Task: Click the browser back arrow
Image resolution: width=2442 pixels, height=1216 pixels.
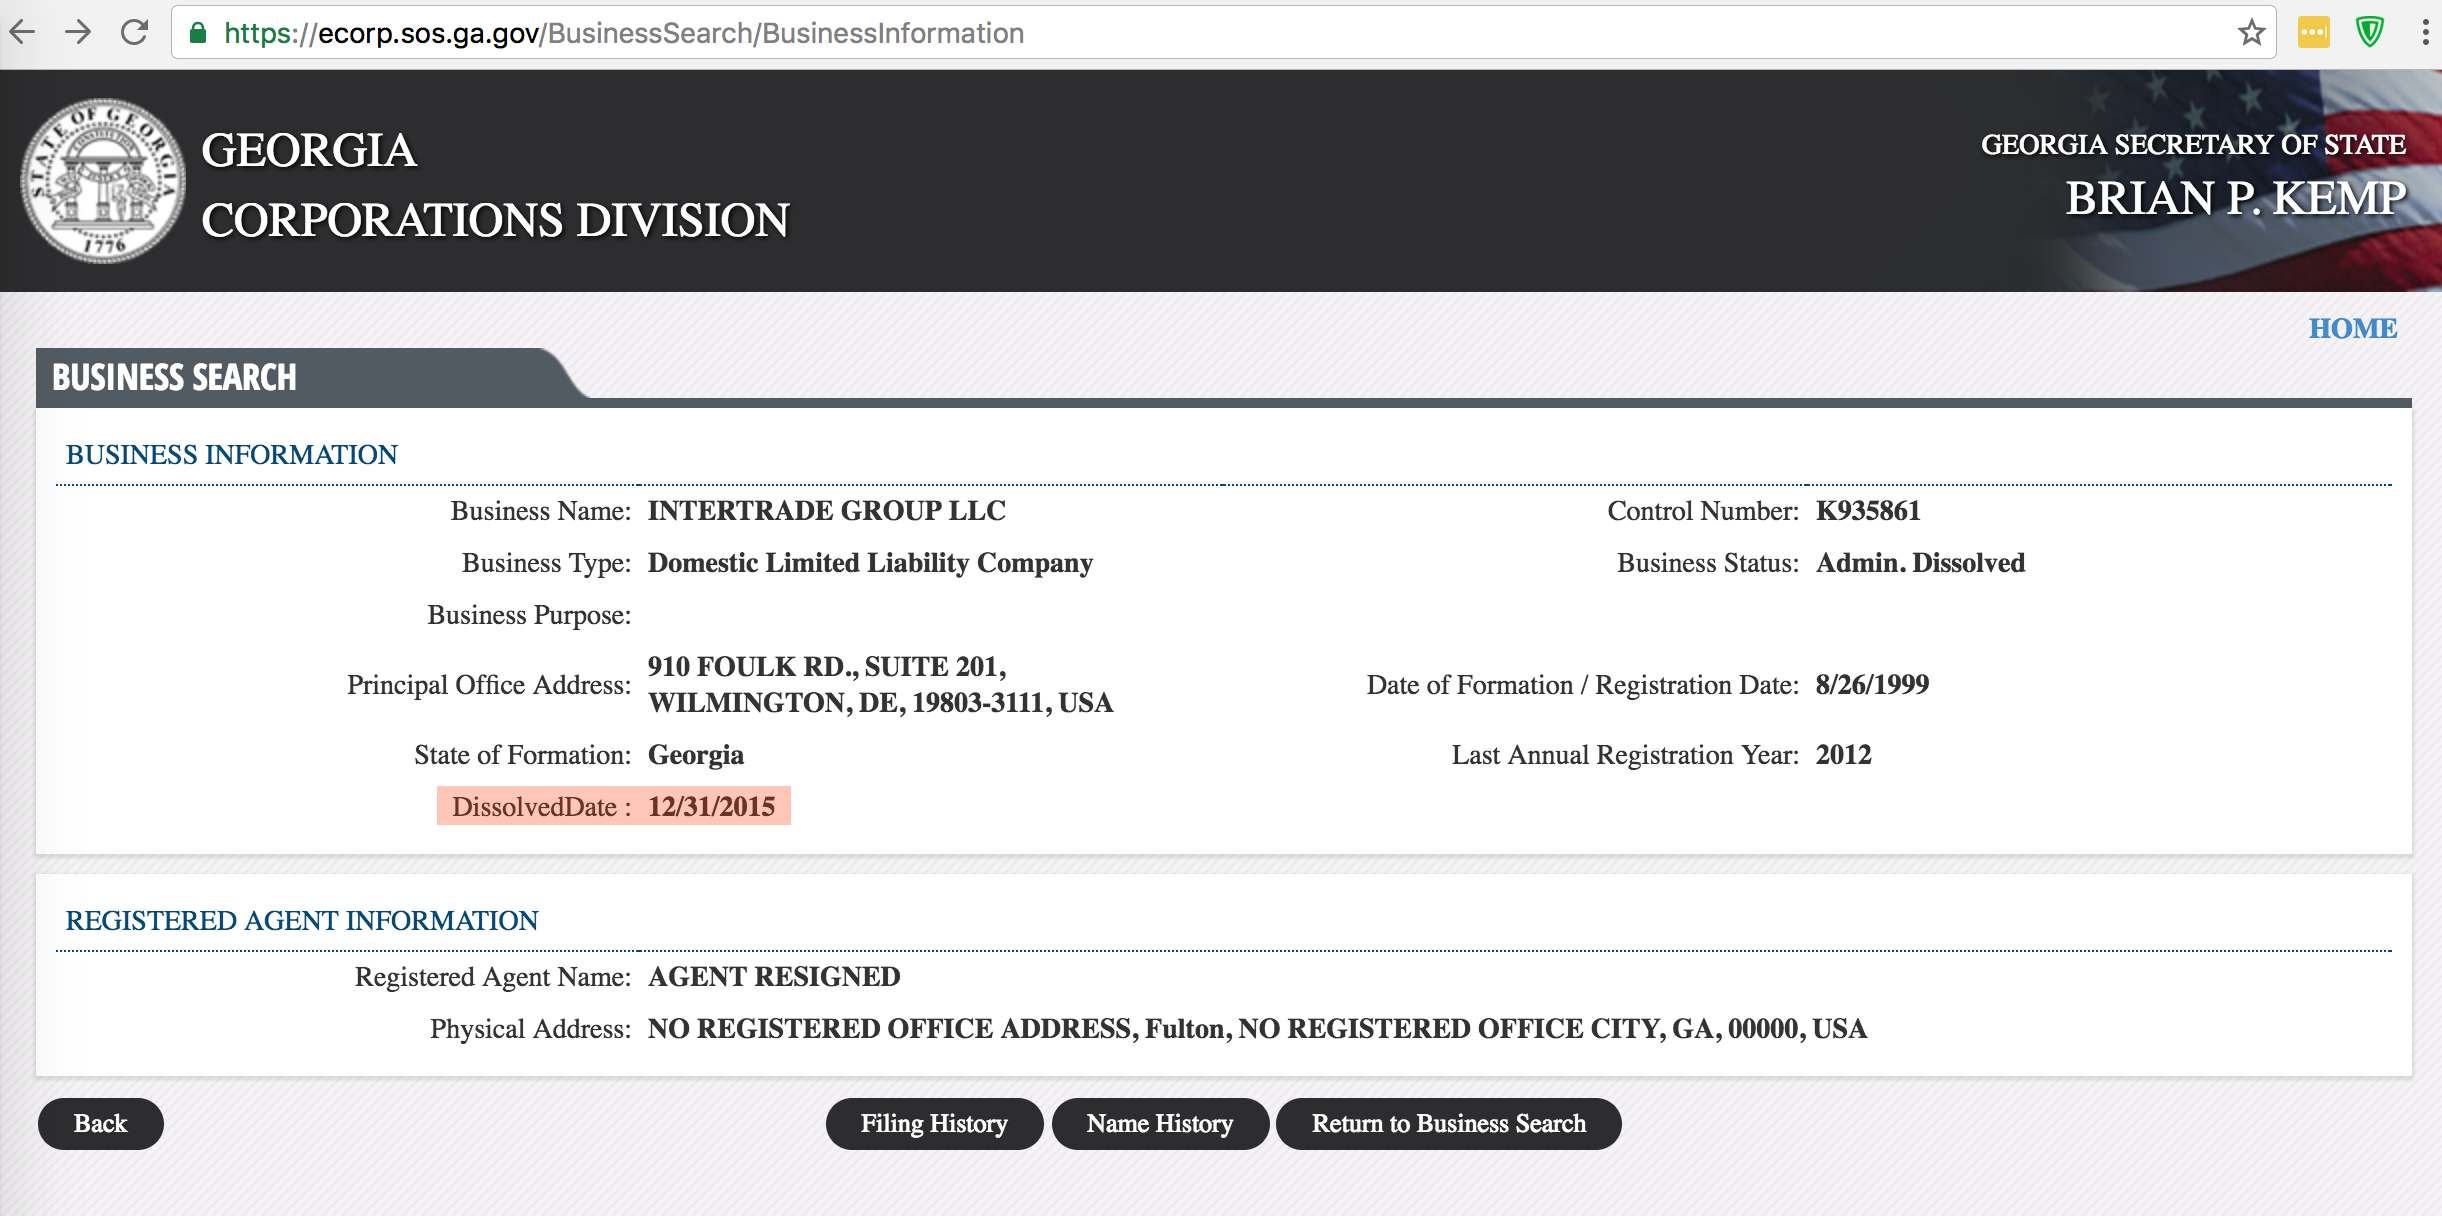Action: click(22, 33)
